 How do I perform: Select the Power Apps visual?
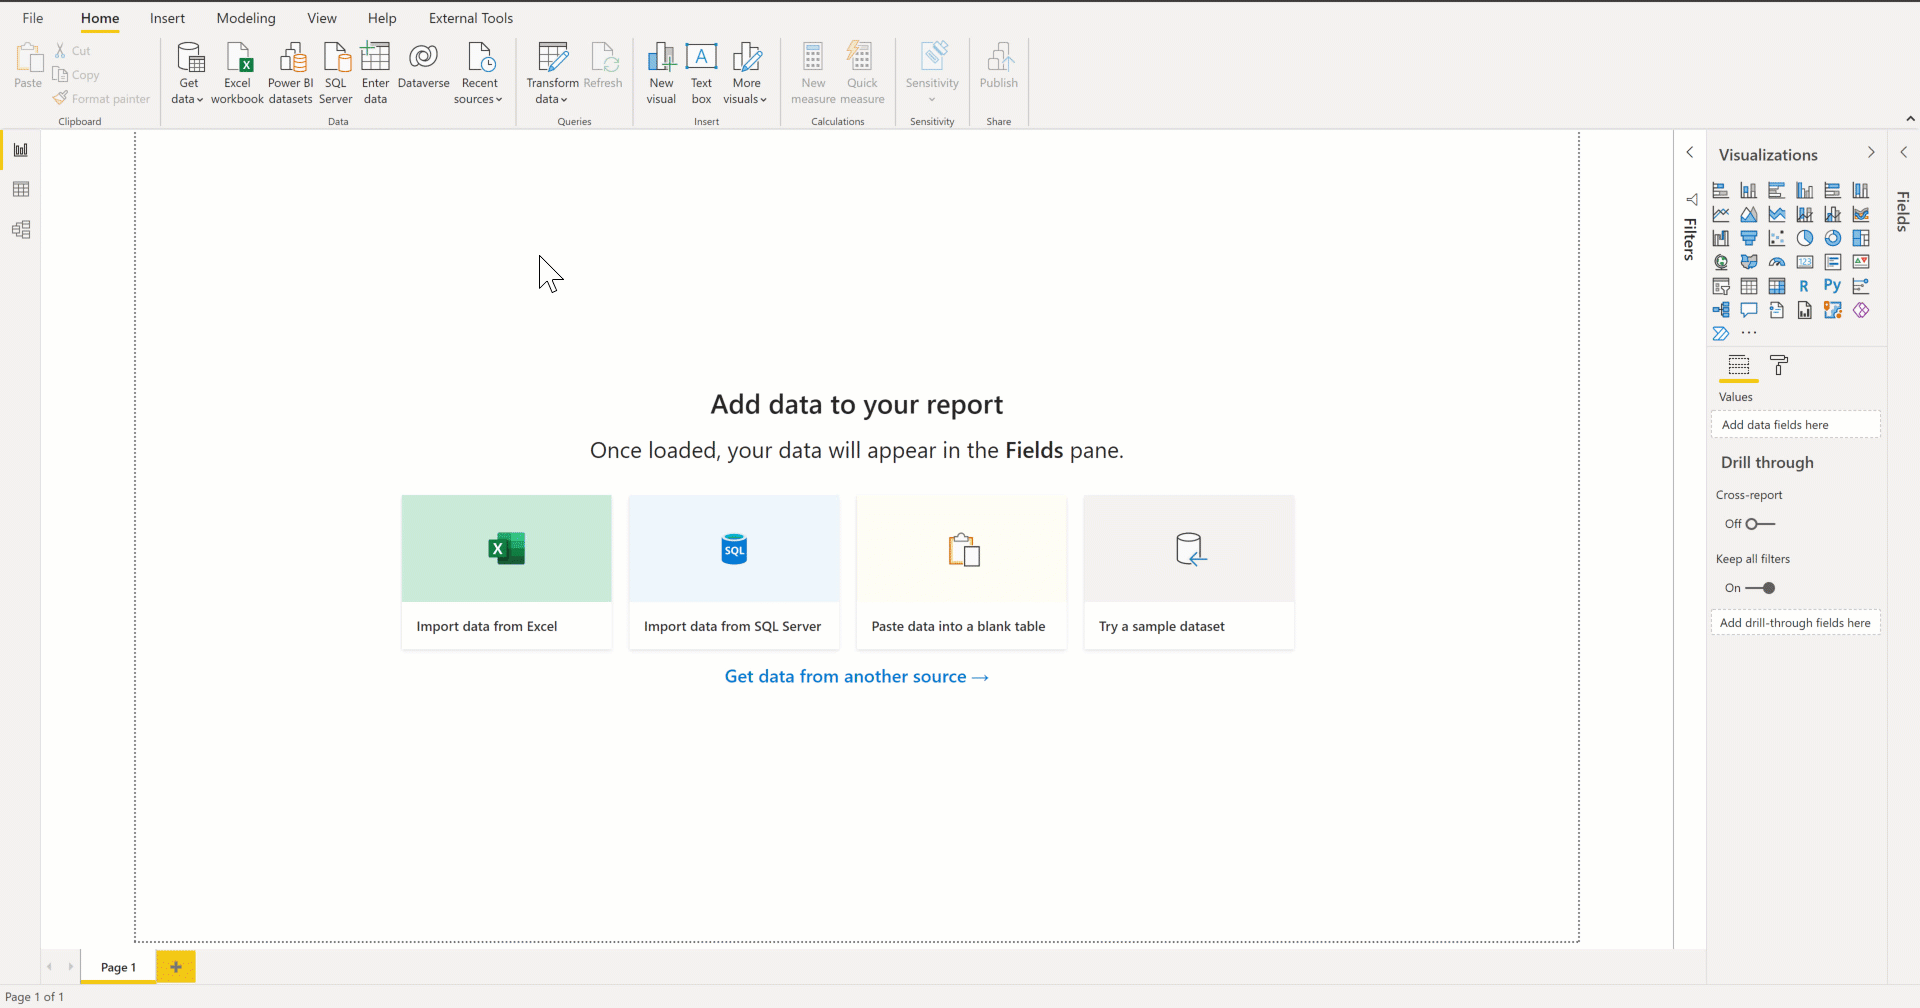(x=1860, y=310)
